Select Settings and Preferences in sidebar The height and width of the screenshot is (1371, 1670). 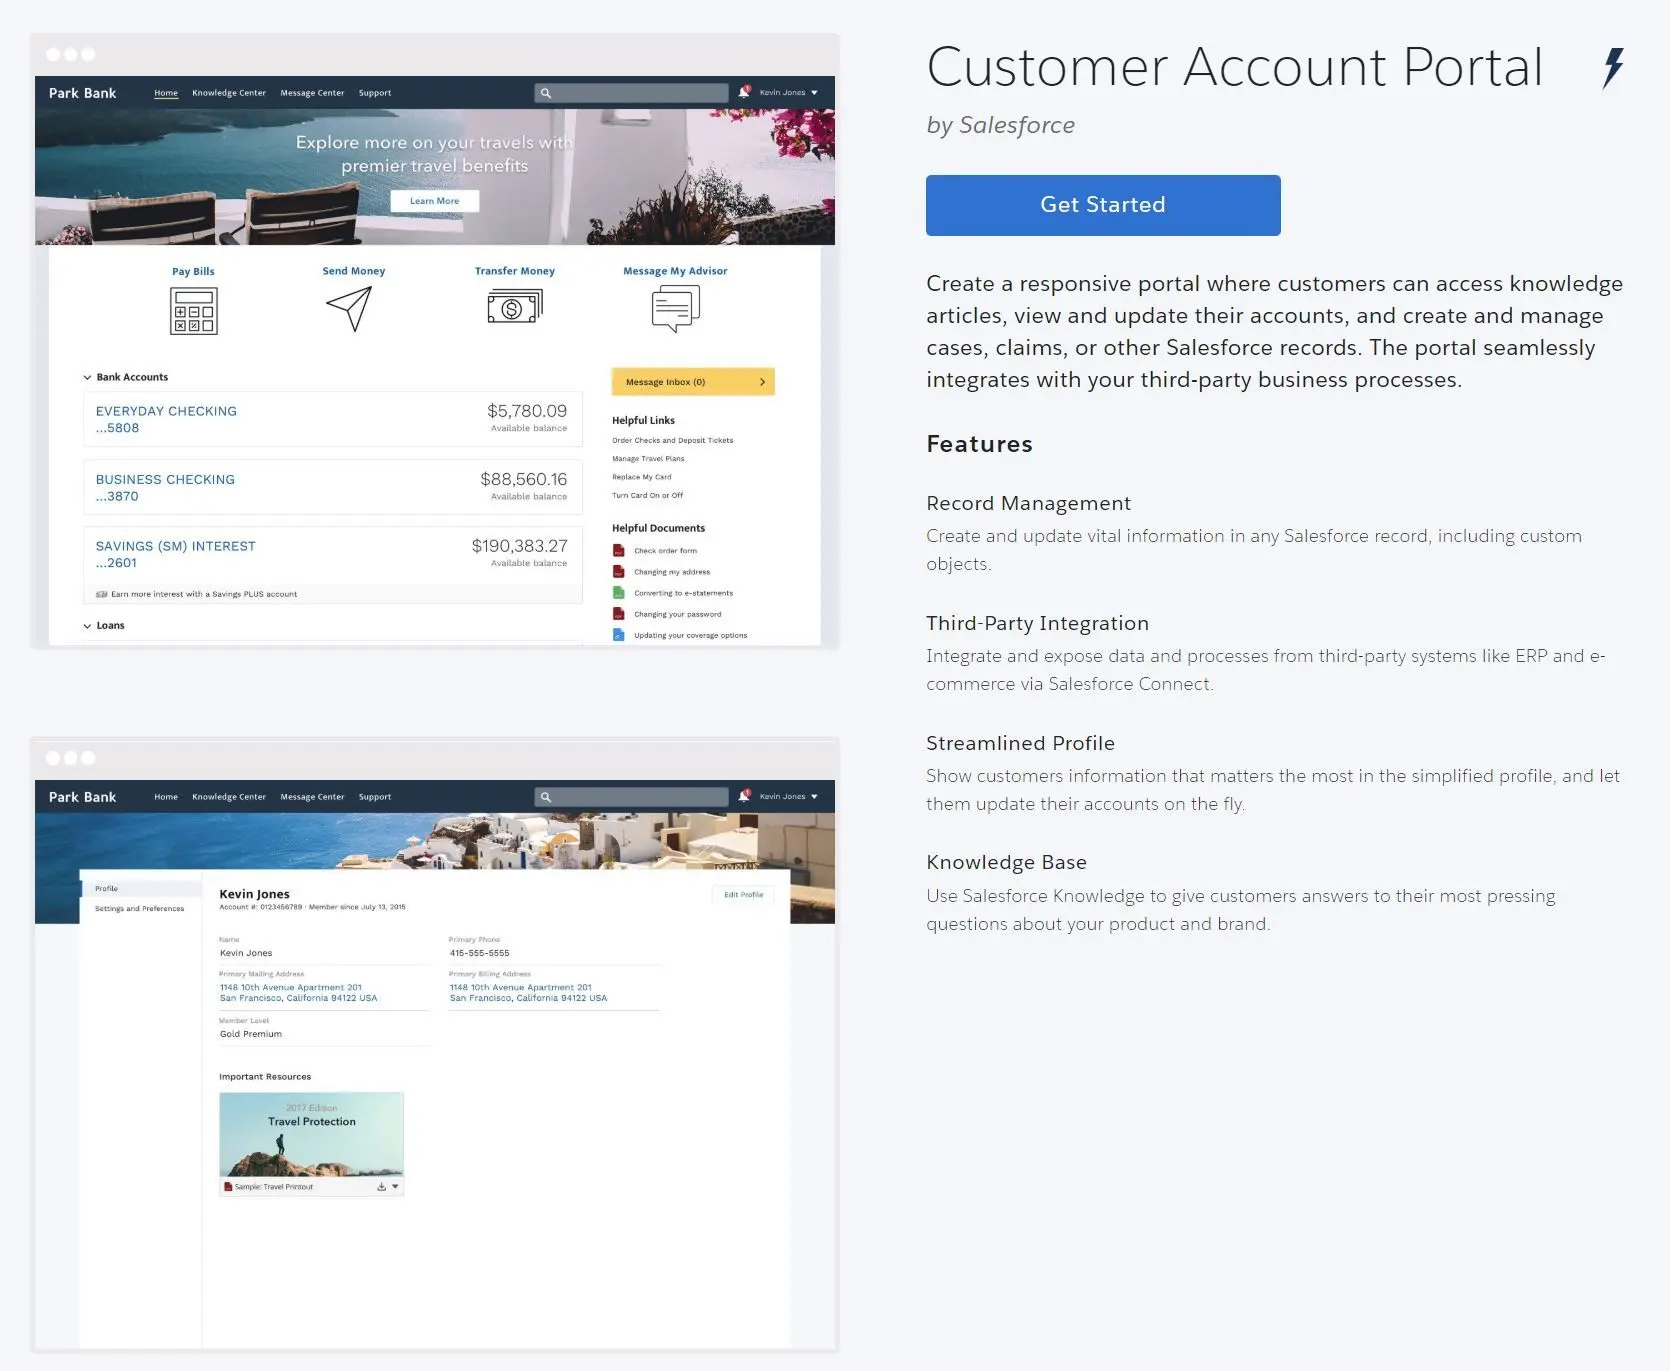[x=139, y=909]
